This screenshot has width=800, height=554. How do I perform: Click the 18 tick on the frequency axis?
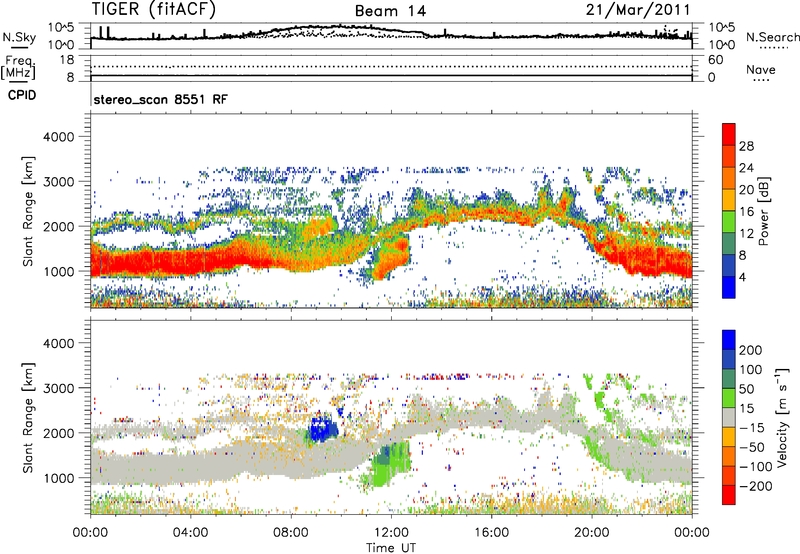[x=67, y=60]
